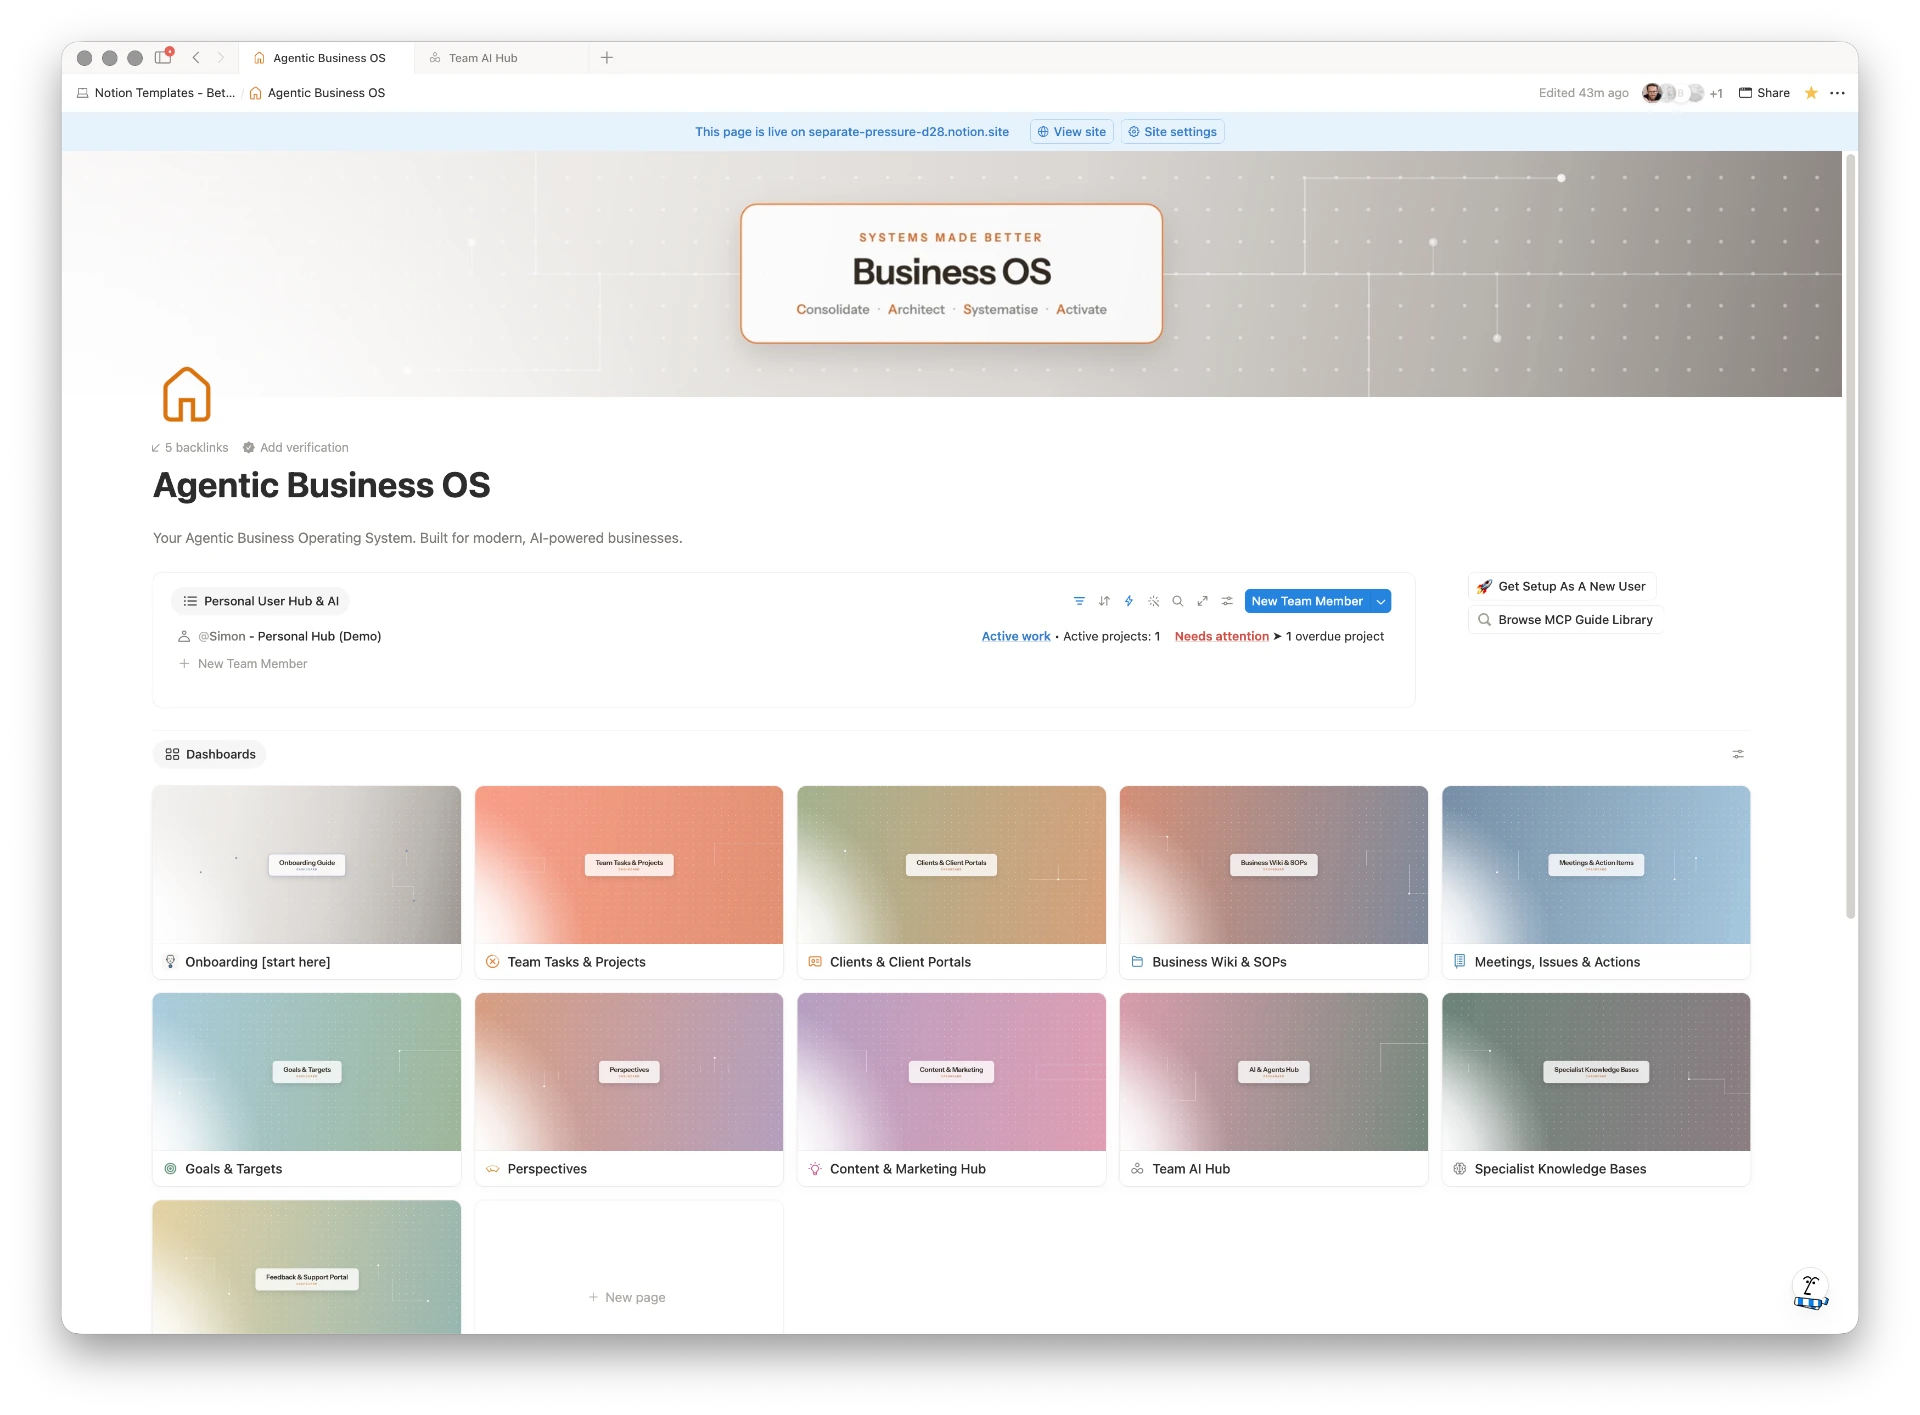Open the Notion AI assistant face icon

(1810, 1290)
